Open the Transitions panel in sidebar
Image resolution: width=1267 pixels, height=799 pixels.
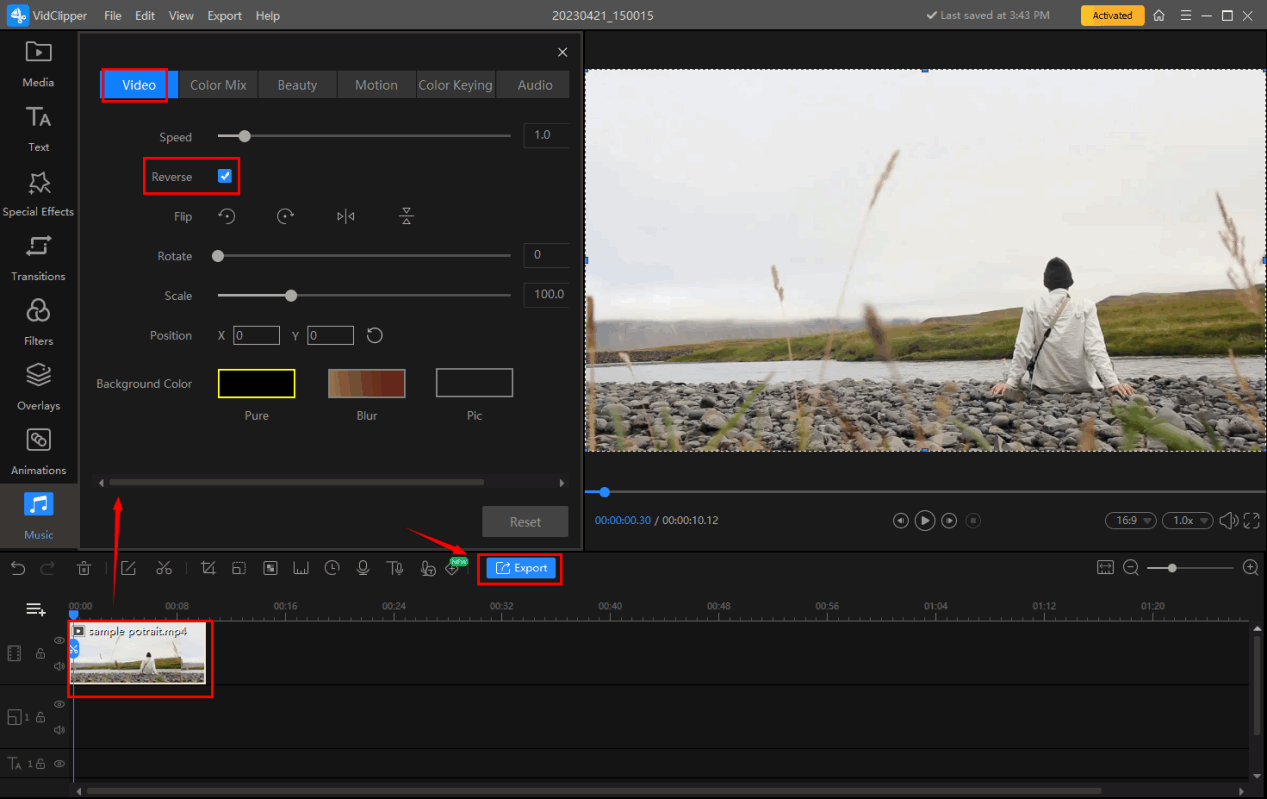pyautogui.click(x=38, y=256)
